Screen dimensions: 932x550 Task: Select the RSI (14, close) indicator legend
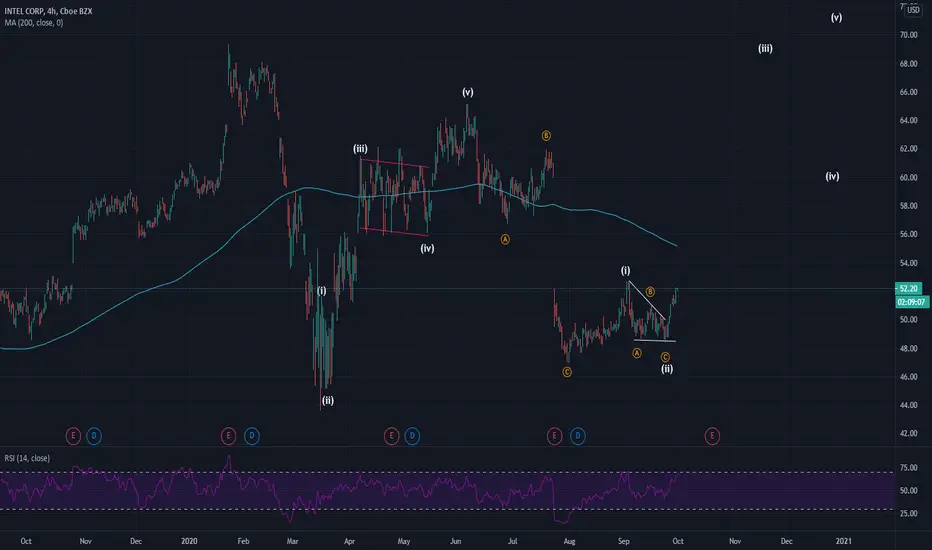[27, 458]
